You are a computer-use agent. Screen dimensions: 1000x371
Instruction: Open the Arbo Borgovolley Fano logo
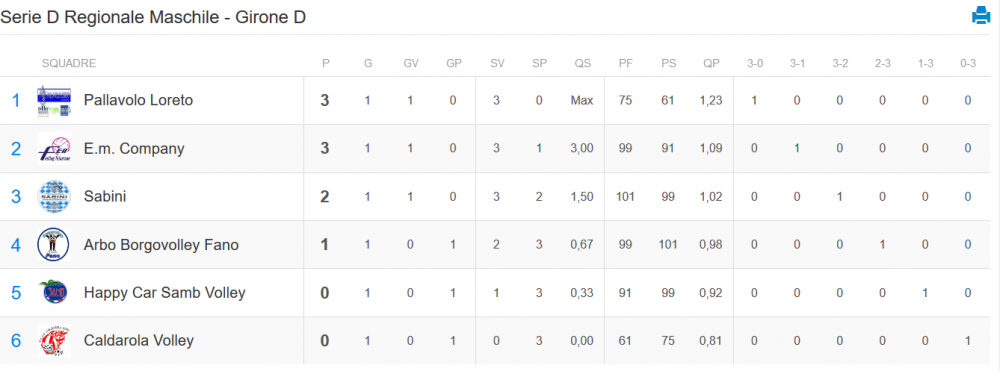[x=54, y=245]
